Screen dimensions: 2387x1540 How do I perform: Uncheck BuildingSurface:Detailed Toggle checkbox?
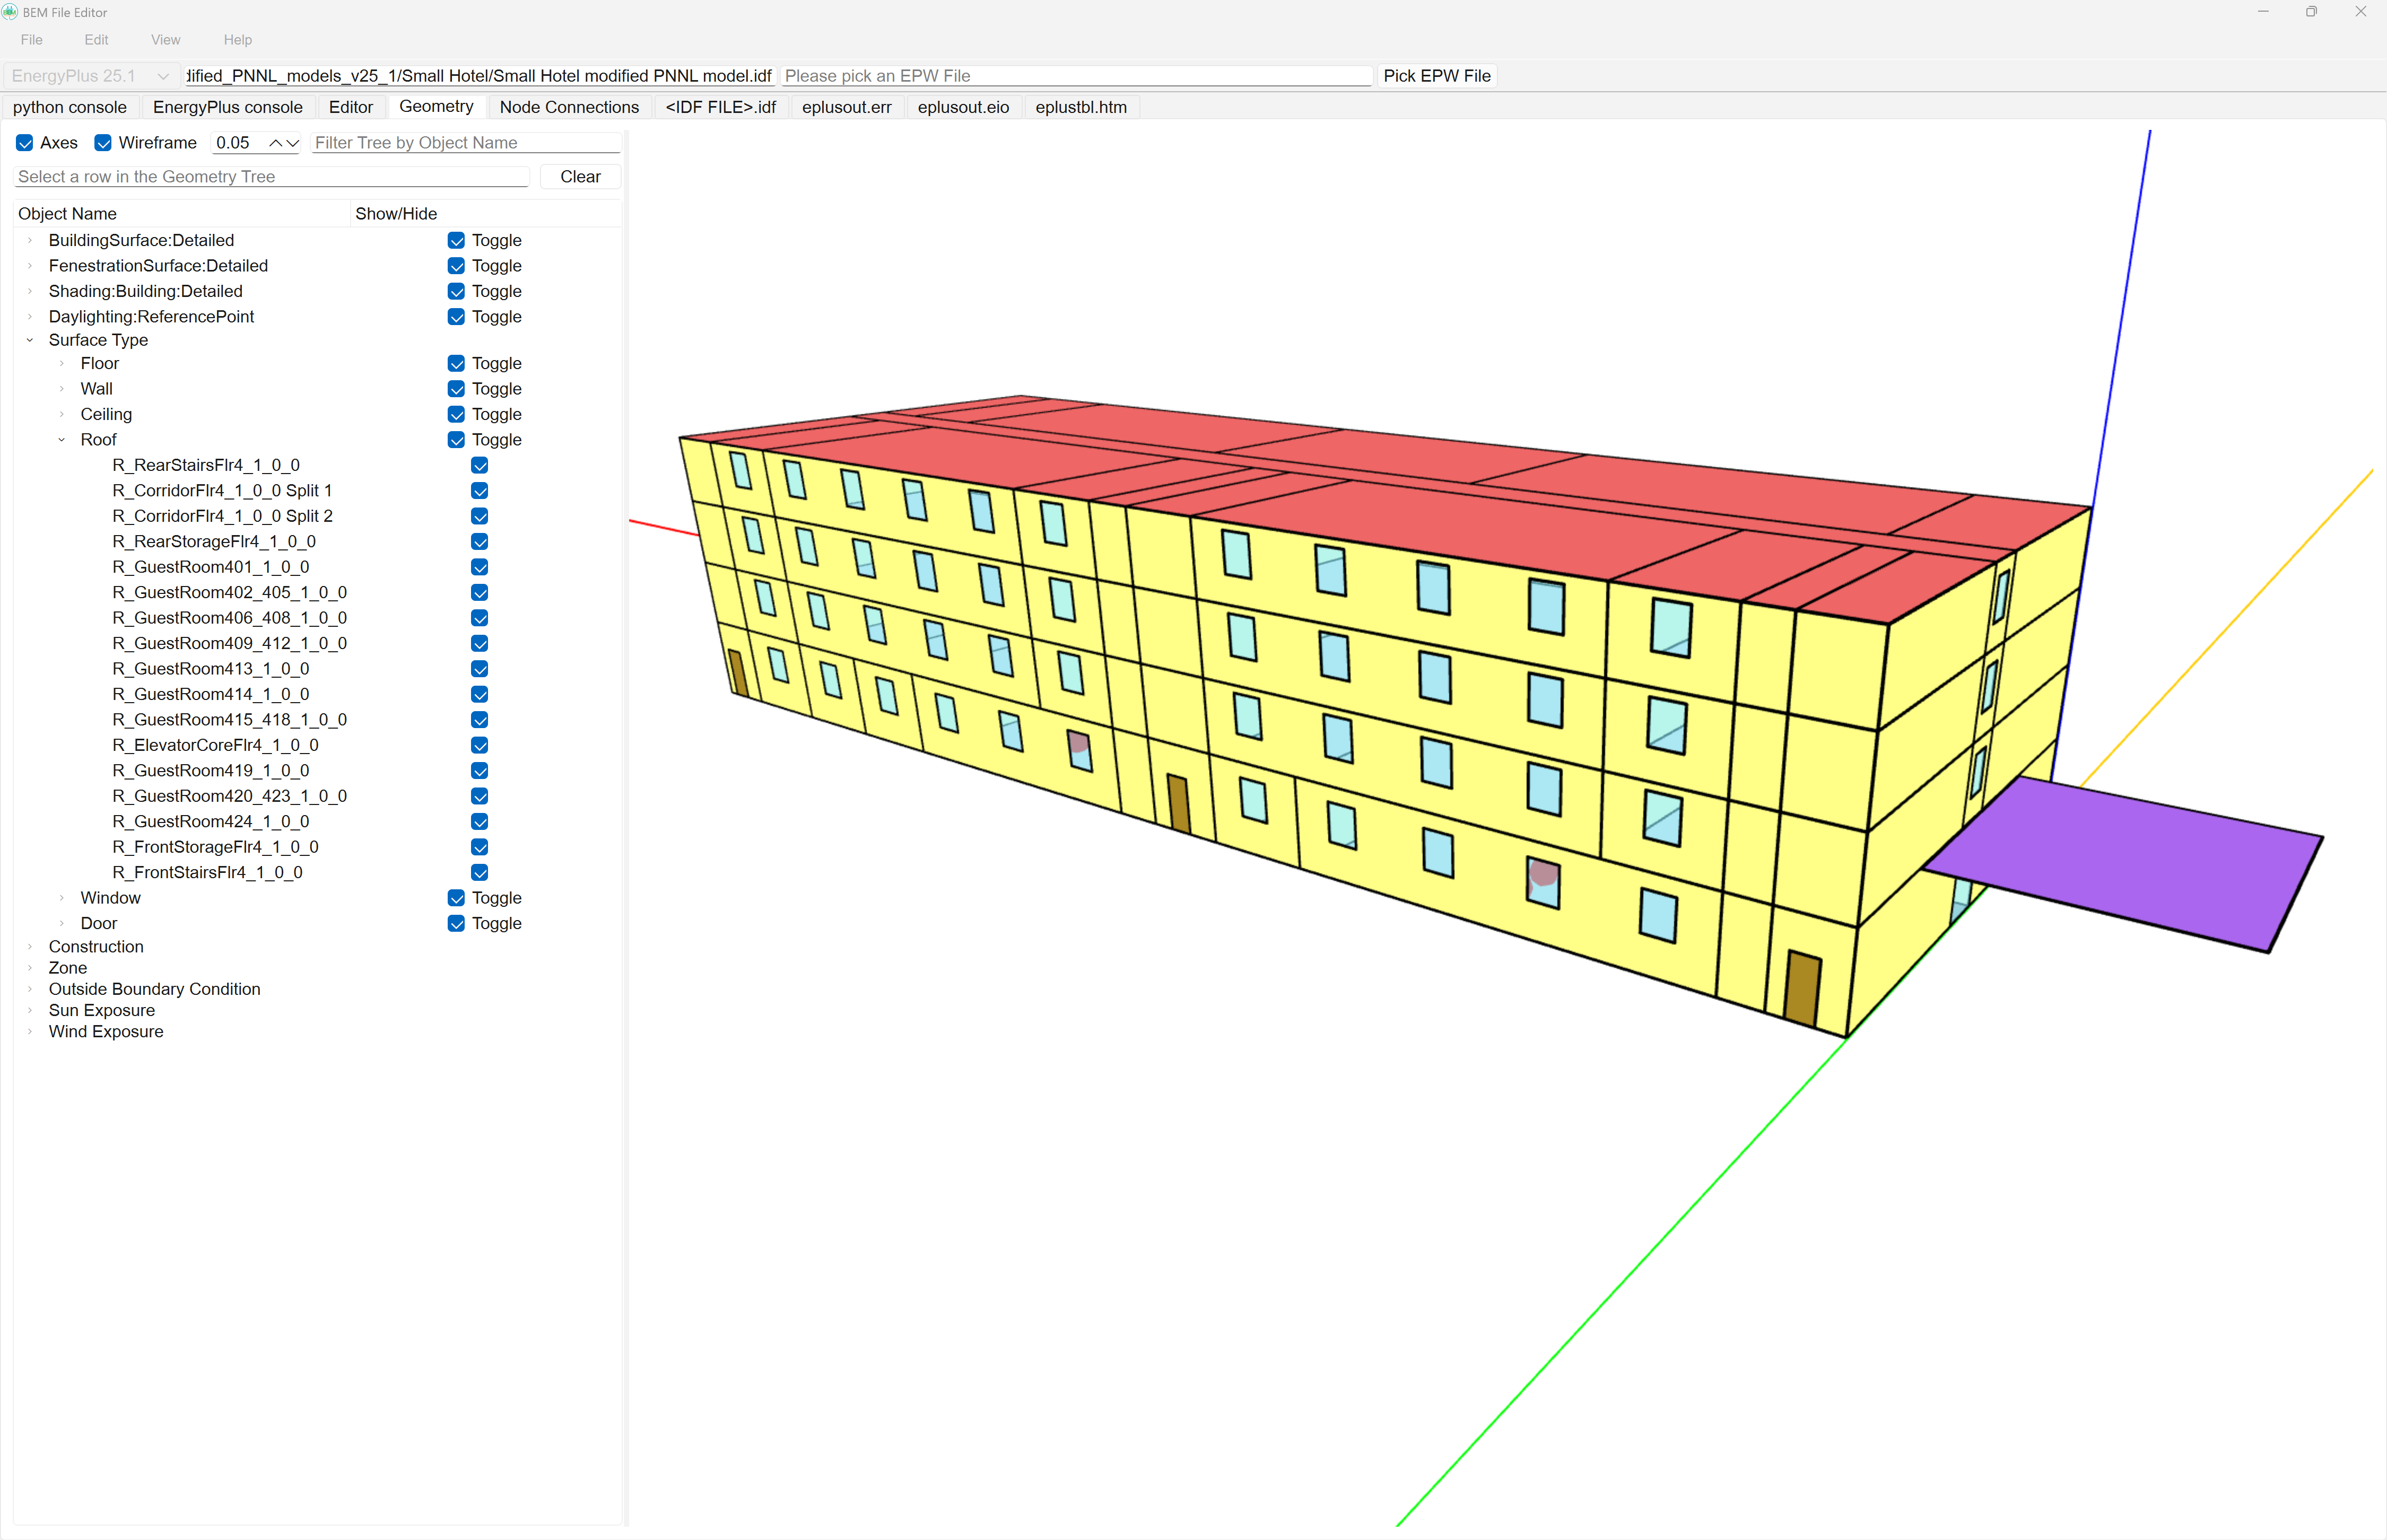coord(456,240)
